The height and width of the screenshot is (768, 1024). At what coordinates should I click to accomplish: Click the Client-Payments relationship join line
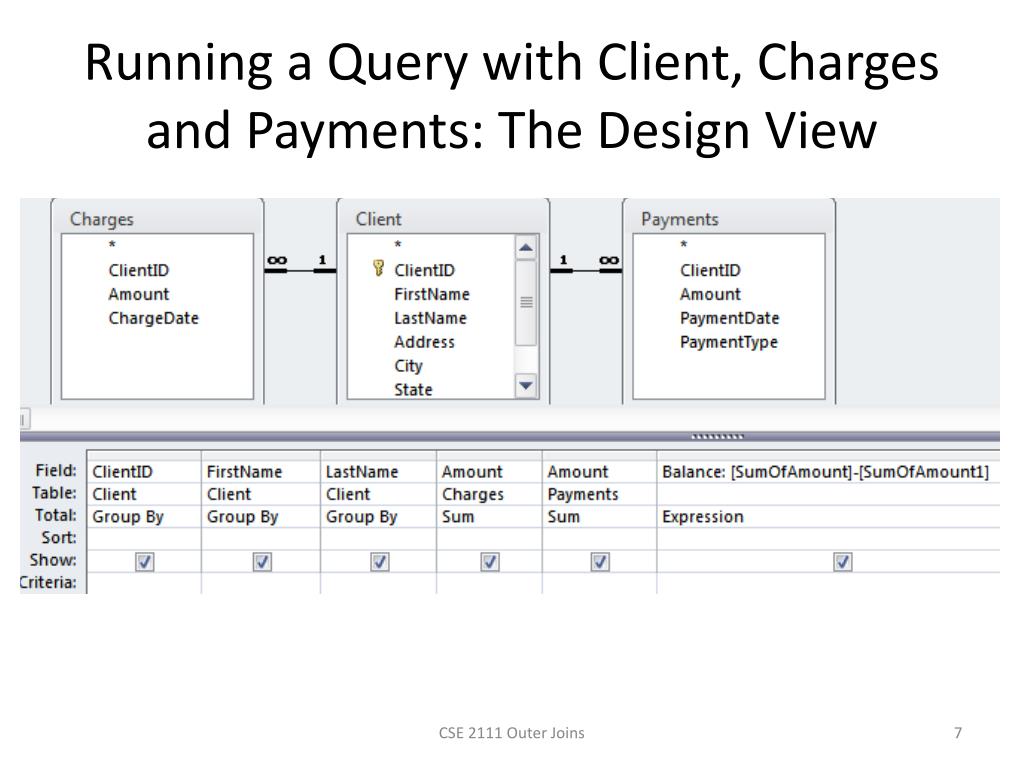coord(586,270)
